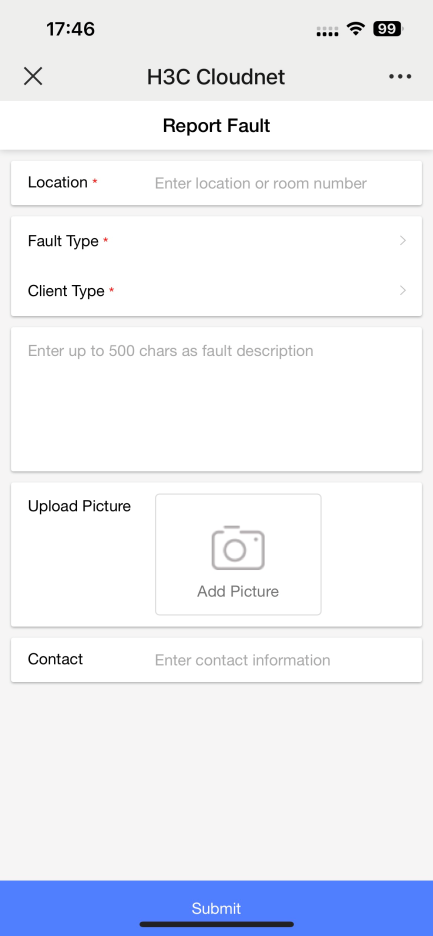Expand the Fault Type chevron

point(403,241)
